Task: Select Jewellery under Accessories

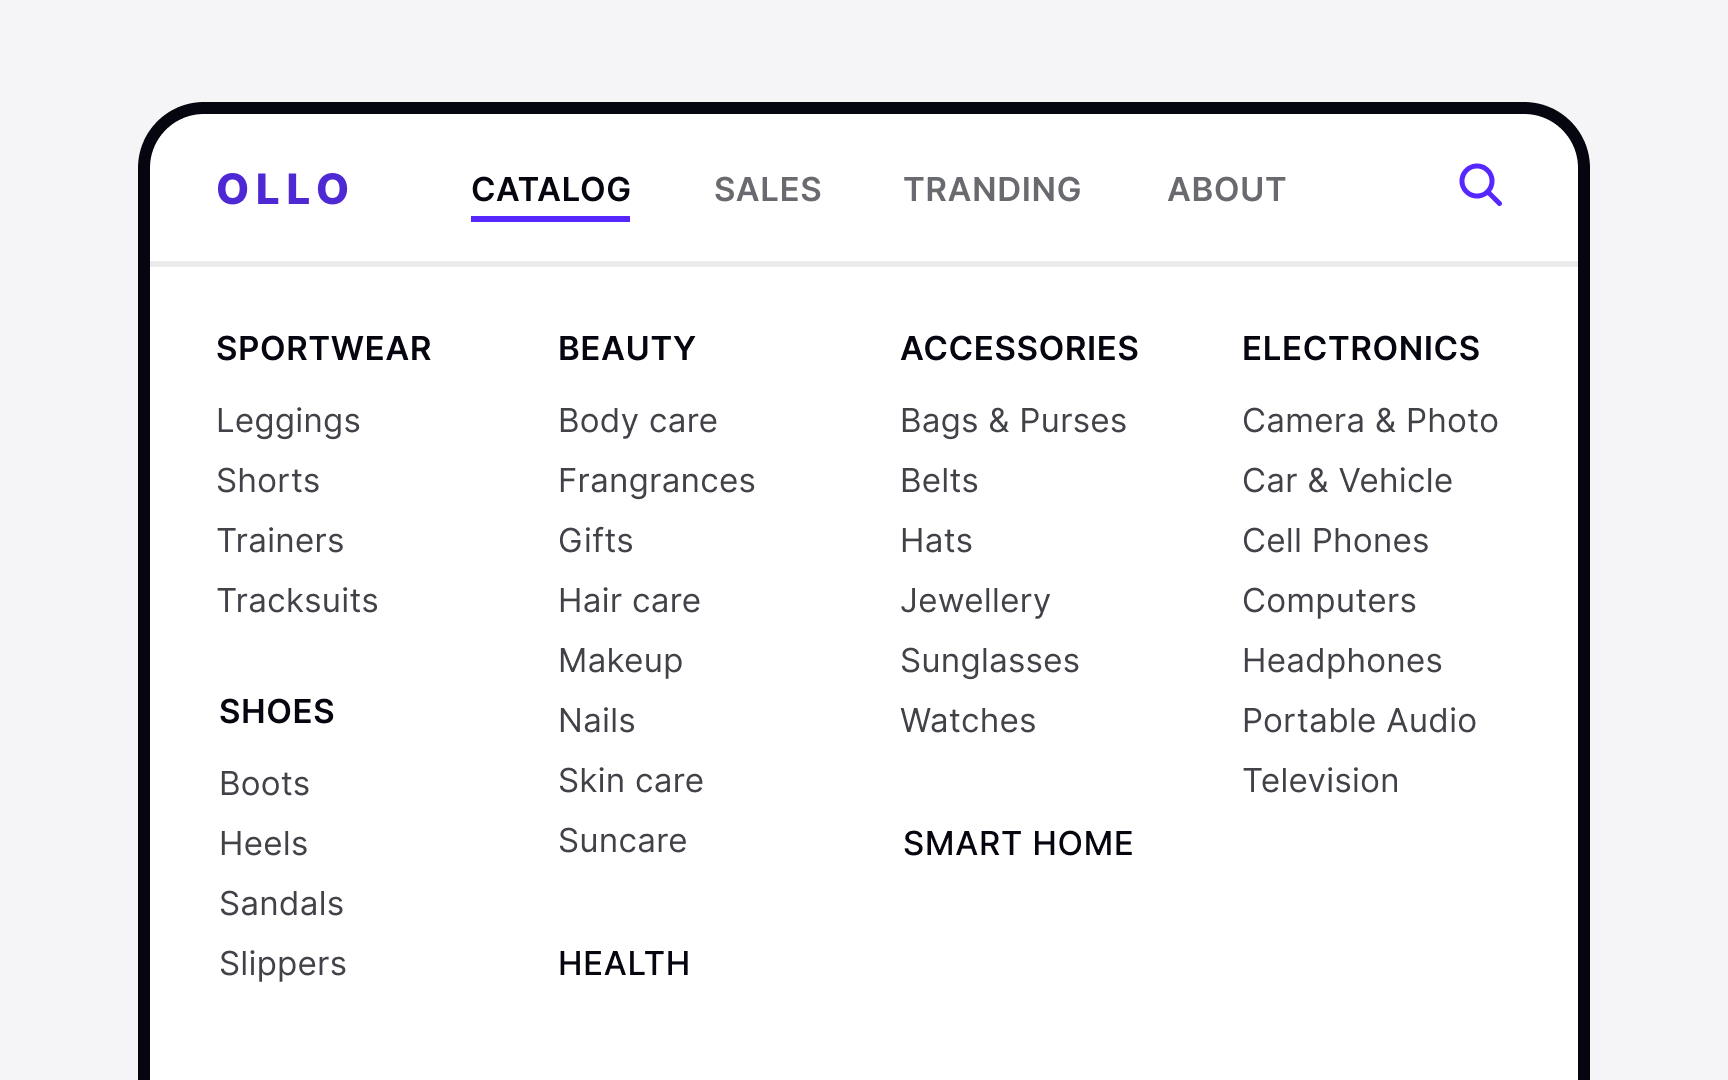Action: (975, 601)
